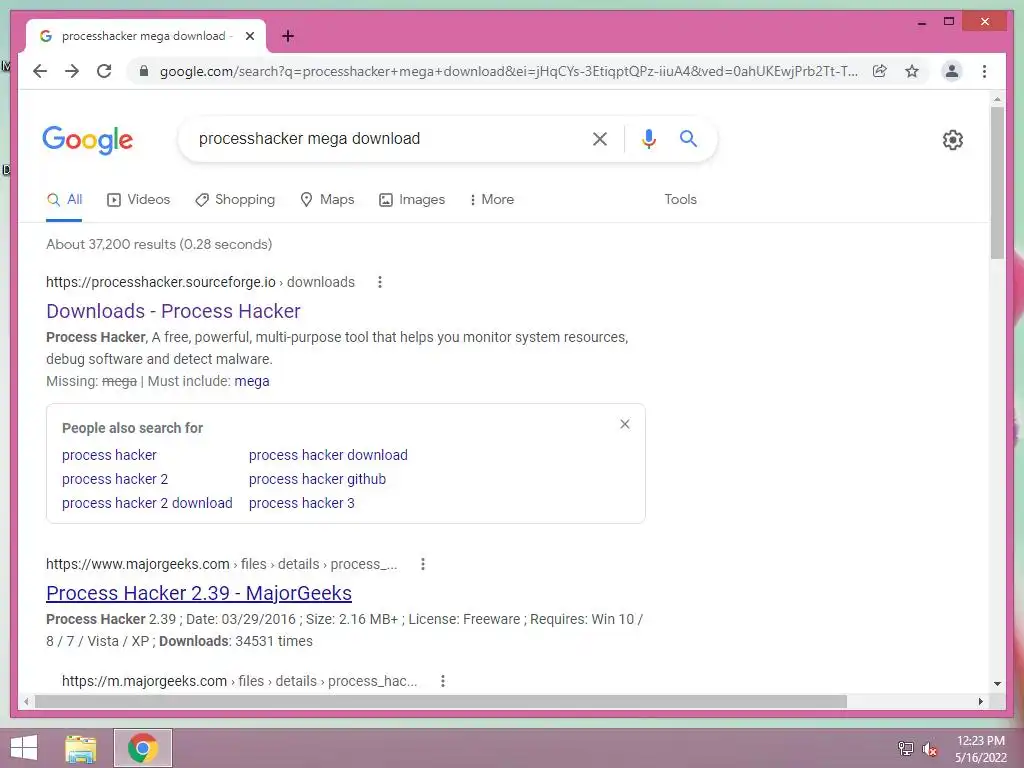Screen dimensions: 1024x768
Task: Switch to Shopping results tab
Action: pyautogui.click(x=235, y=199)
